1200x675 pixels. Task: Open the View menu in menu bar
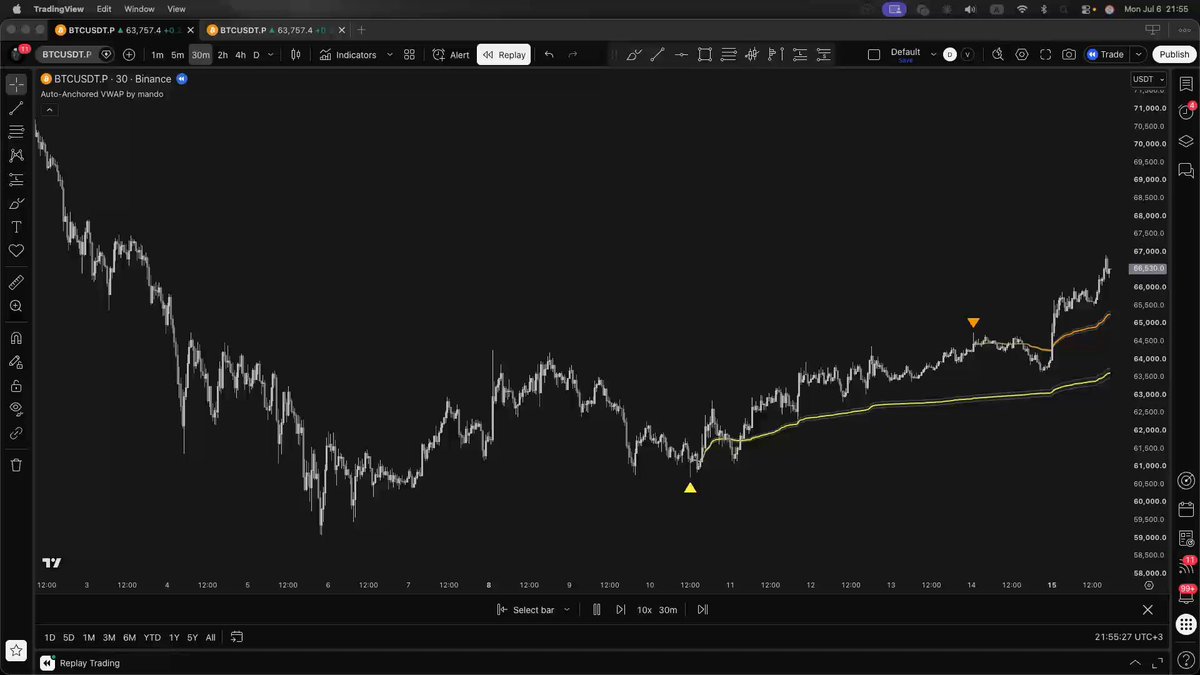point(176,9)
